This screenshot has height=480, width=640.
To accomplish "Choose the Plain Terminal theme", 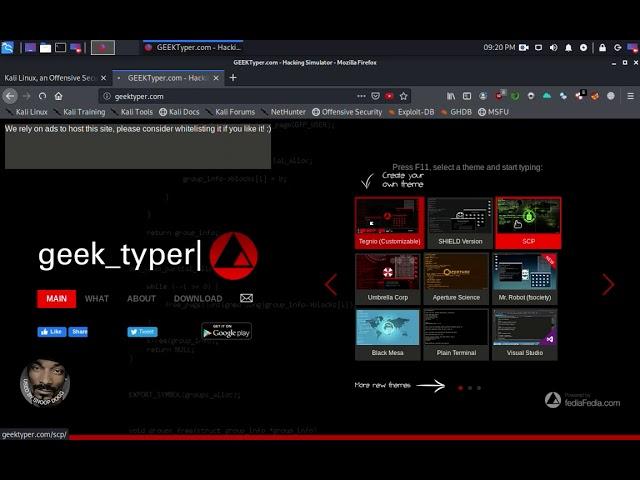I will click(x=456, y=335).
